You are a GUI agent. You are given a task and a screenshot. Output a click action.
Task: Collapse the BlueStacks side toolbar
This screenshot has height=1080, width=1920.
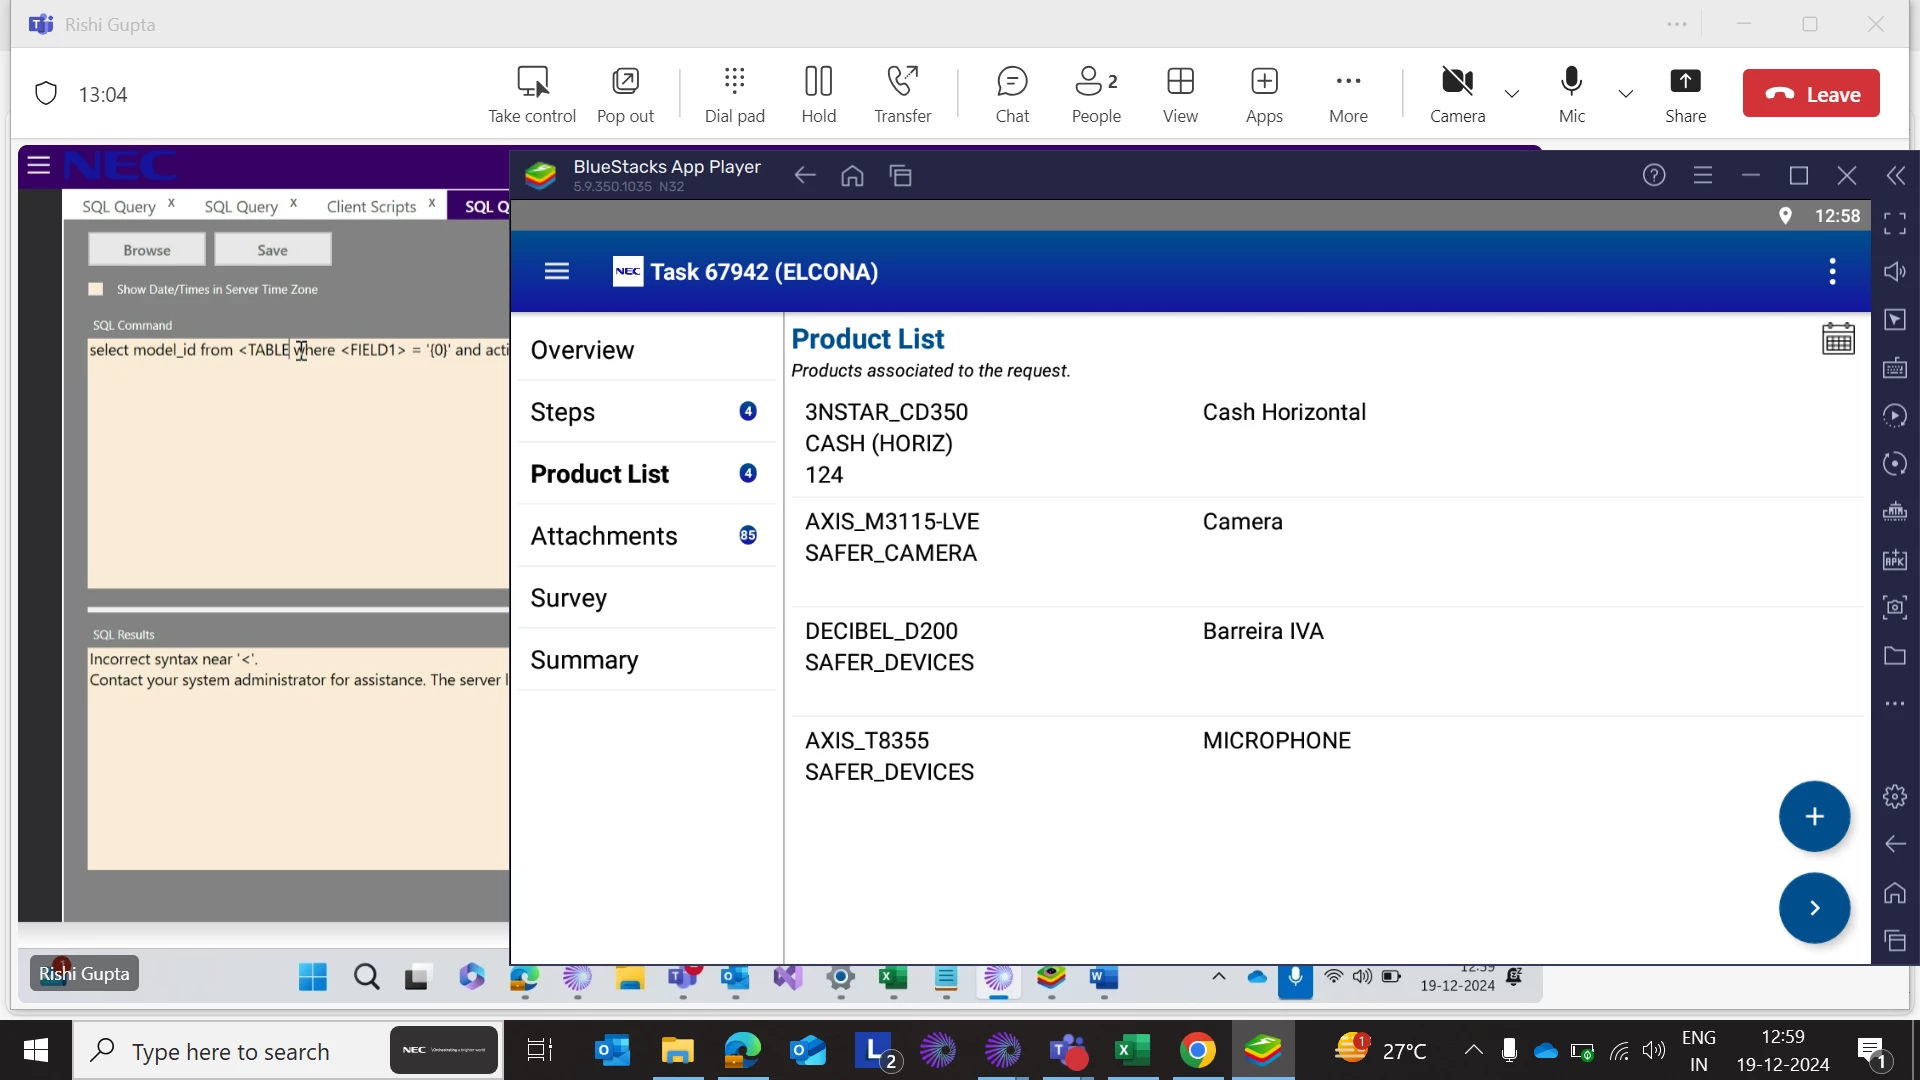point(1896,176)
